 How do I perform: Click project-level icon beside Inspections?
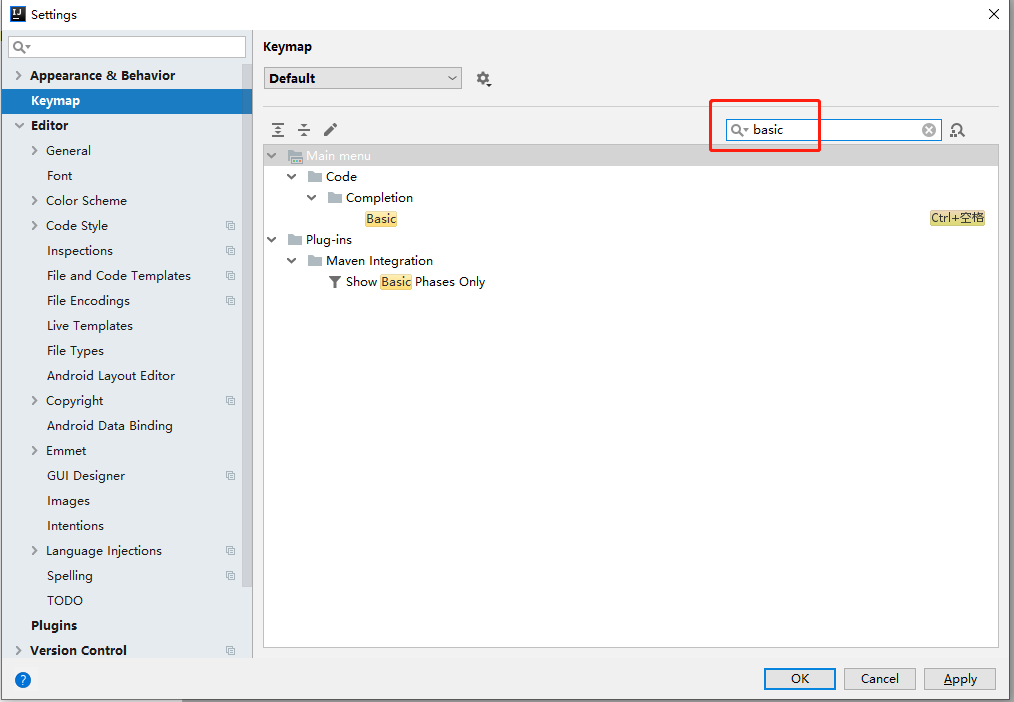click(230, 251)
